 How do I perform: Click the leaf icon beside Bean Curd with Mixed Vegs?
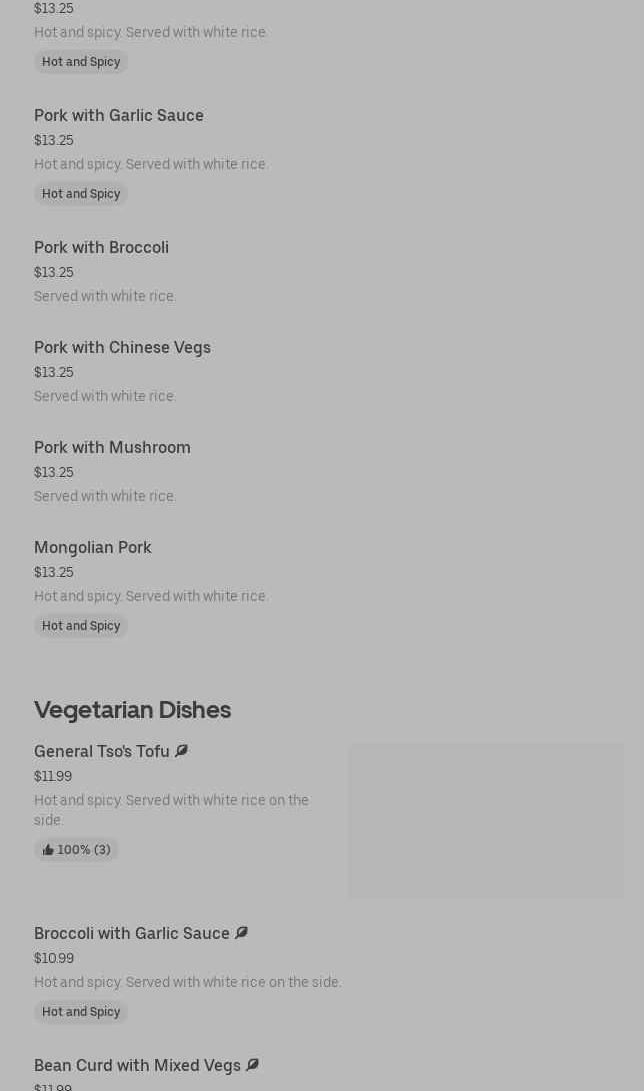(x=252, y=1065)
